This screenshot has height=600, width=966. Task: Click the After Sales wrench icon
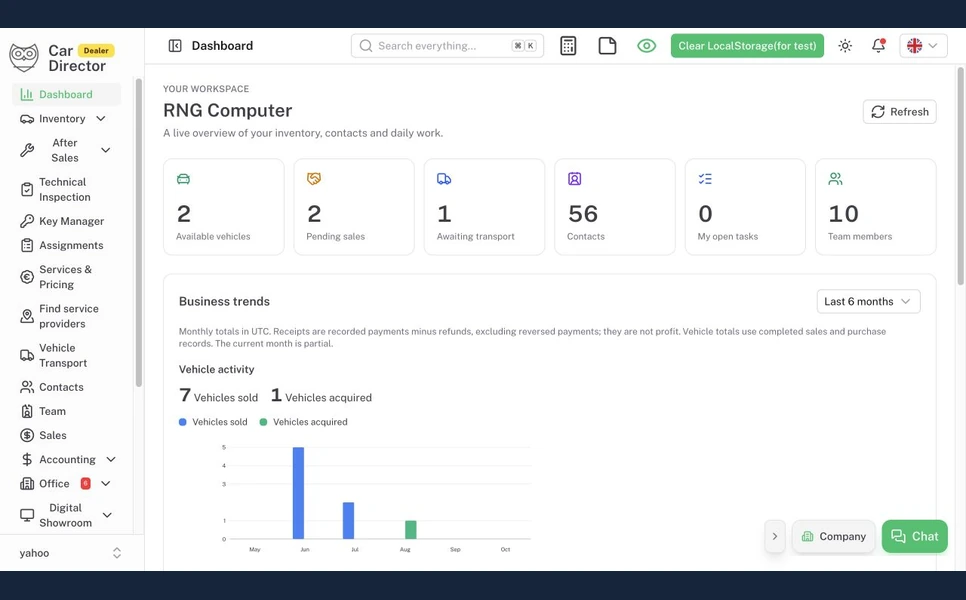[27, 150]
